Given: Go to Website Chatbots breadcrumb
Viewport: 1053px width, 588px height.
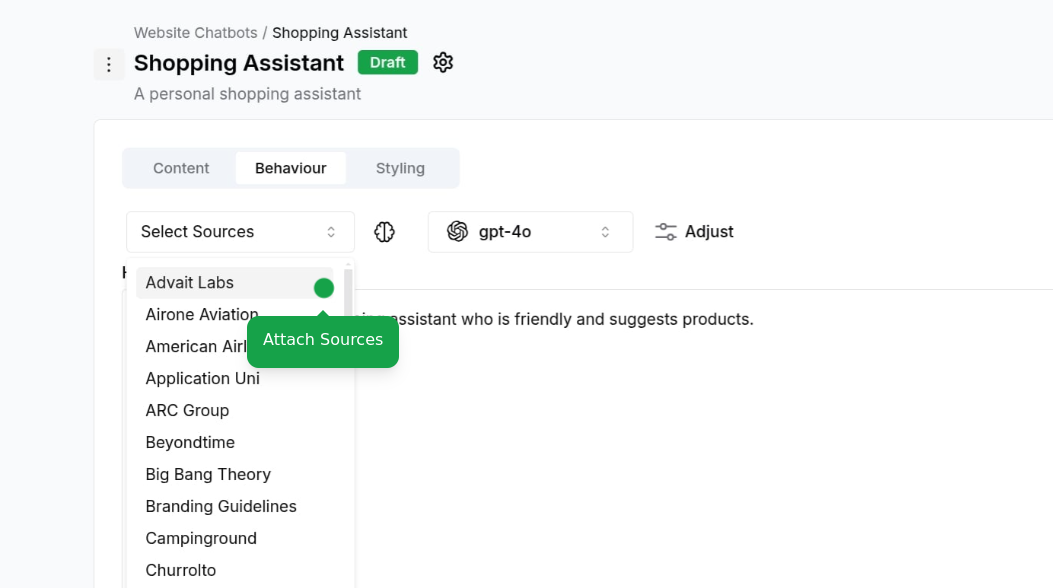Looking at the screenshot, I should pyautogui.click(x=195, y=33).
